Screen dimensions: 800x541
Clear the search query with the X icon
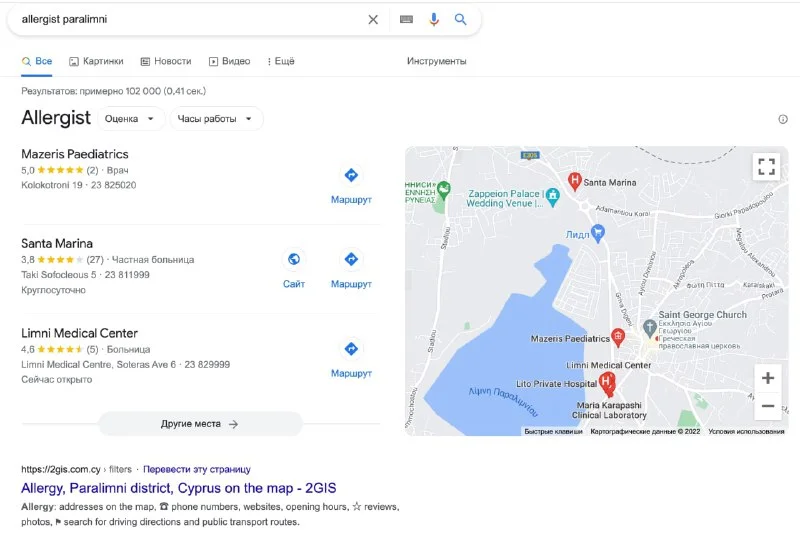tap(373, 19)
